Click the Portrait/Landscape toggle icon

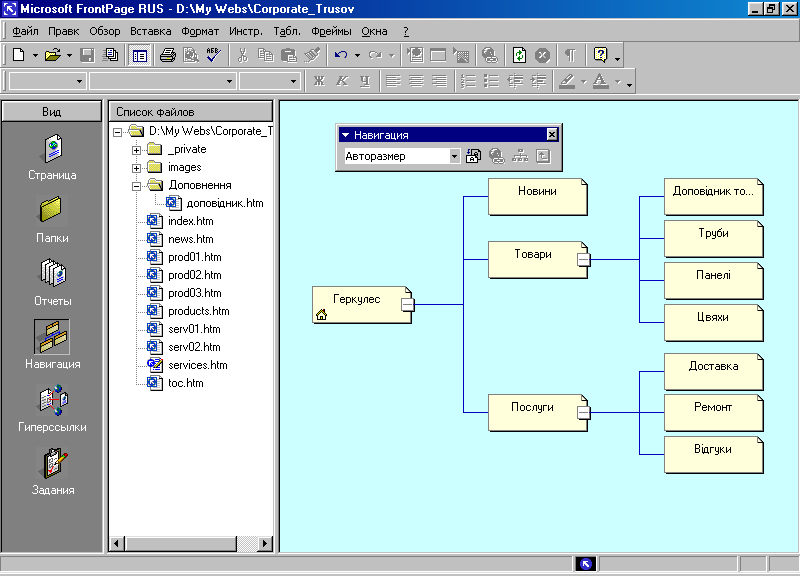coord(473,156)
